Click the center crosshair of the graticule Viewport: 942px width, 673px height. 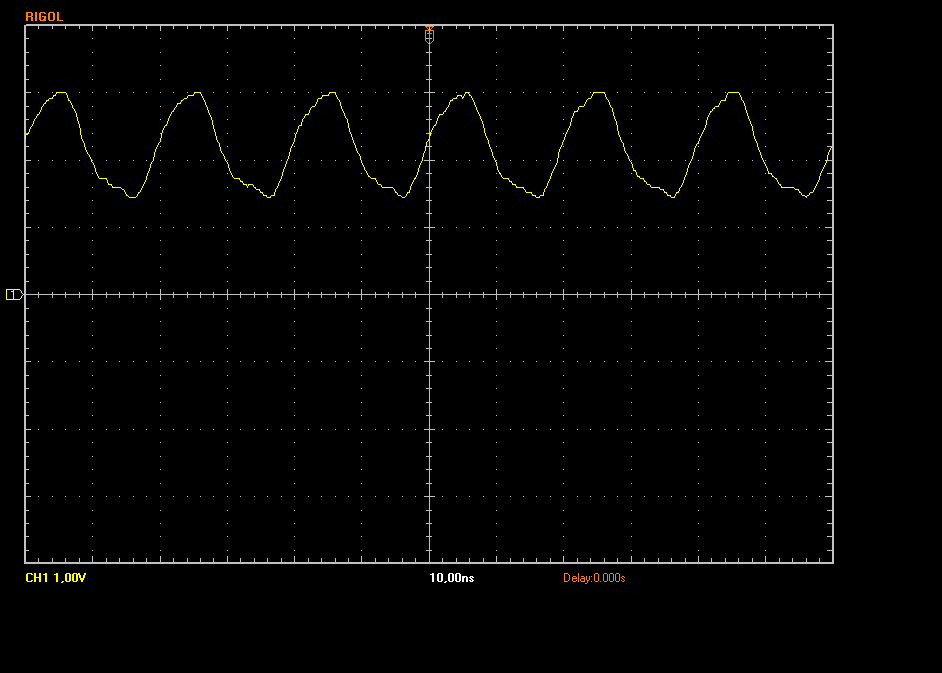[429, 294]
